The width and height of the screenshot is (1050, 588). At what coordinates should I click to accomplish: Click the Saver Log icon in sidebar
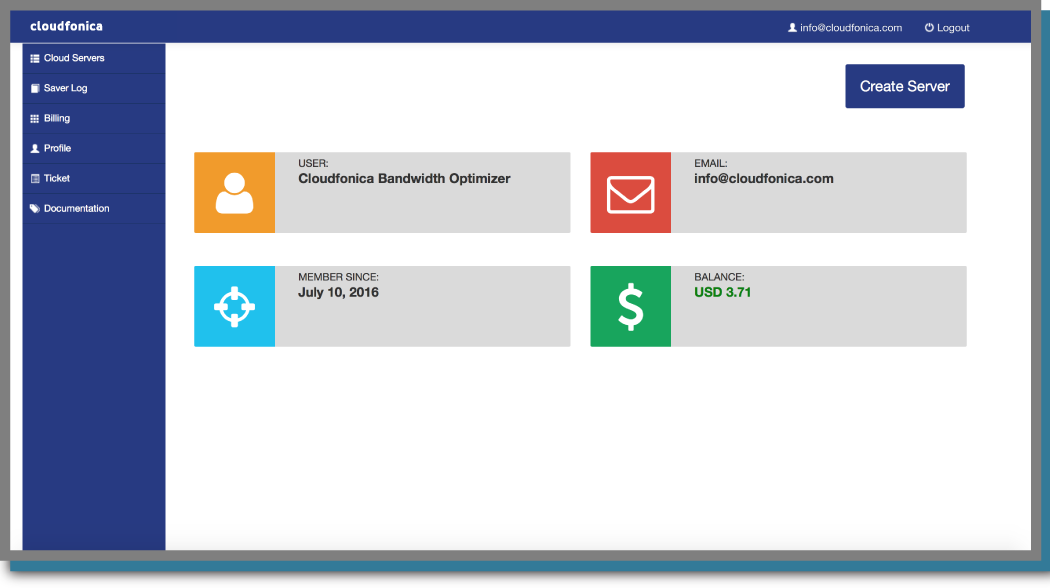[x=35, y=88]
